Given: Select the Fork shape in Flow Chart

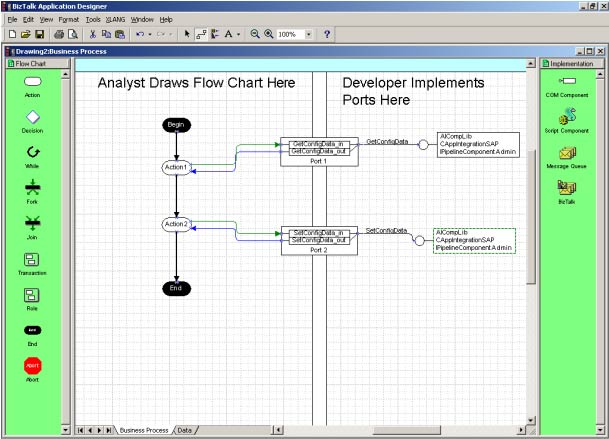Looking at the screenshot, I should pyautogui.click(x=32, y=188).
